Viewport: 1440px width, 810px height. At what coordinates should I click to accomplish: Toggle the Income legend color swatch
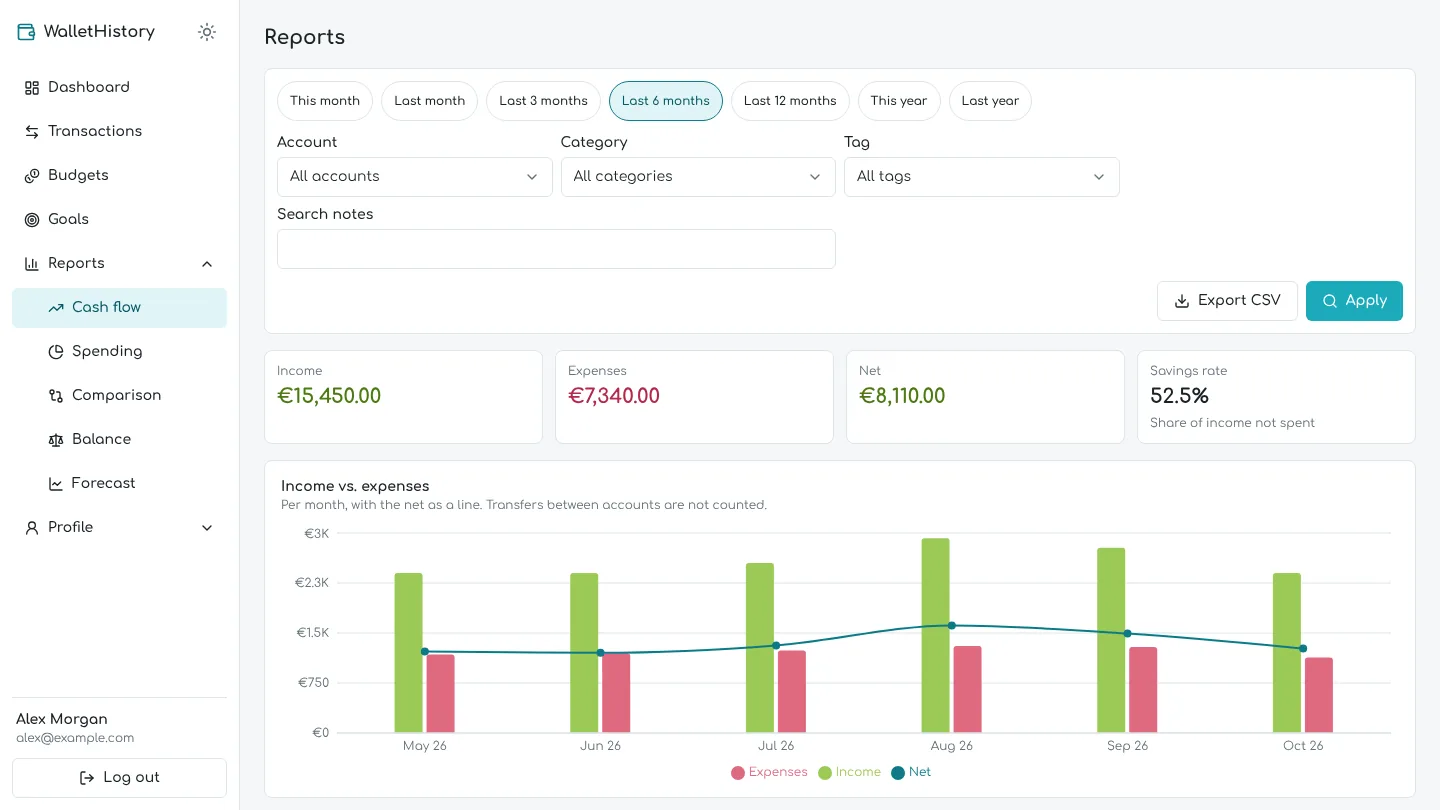tap(825, 773)
